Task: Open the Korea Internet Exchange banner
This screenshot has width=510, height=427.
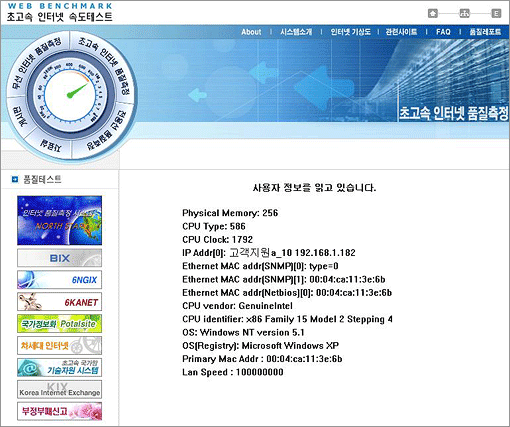Action: (x=60, y=390)
